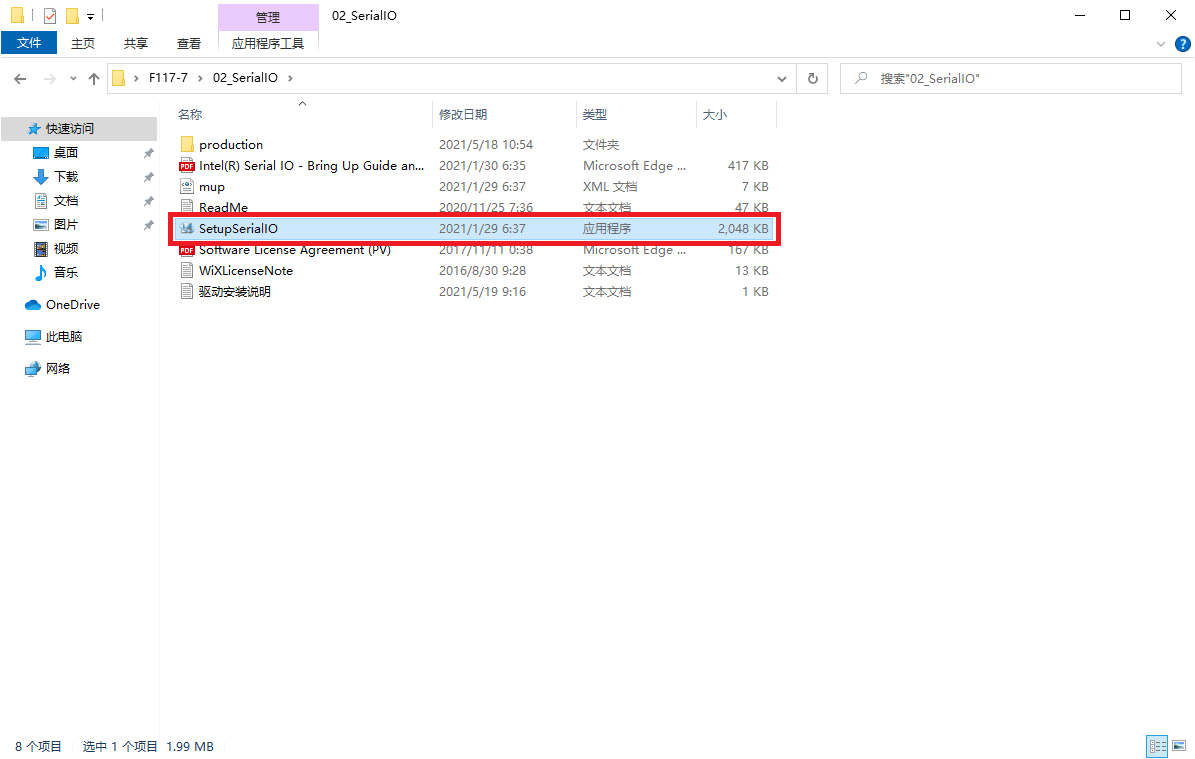Click the pin icon next to 下载

click(149, 177)
